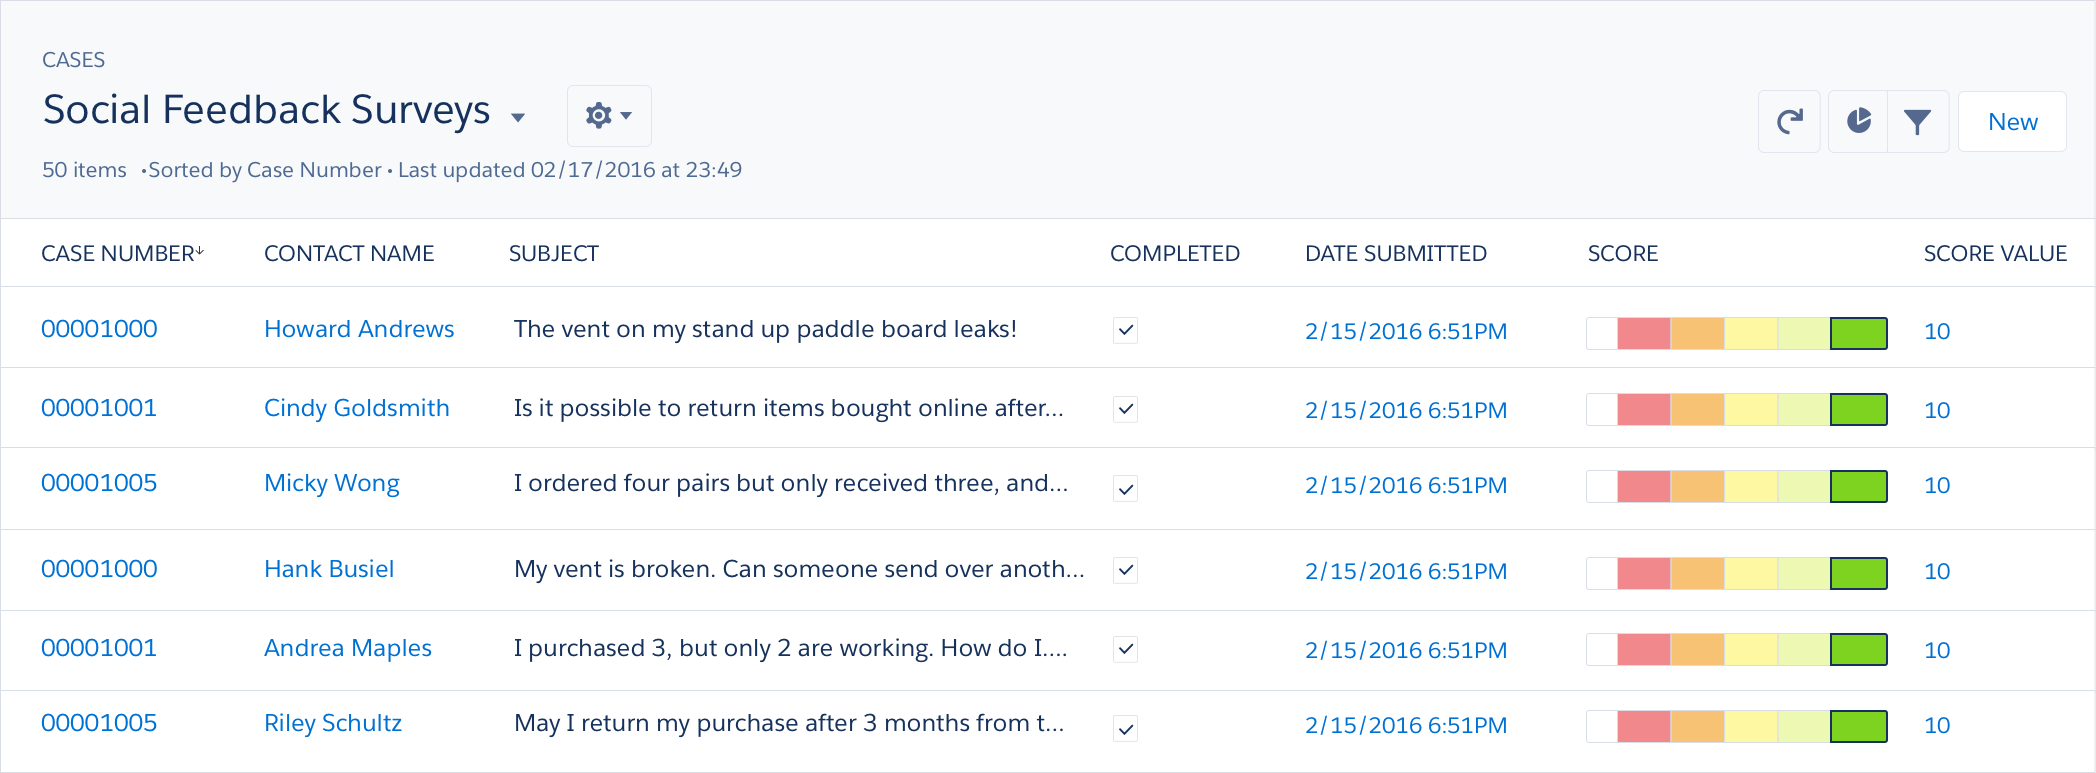This screenshot has width=2096, height=773.
Task: Uncheck Completed for Riley Schultz row
Action: click(x=1125, y=728)
